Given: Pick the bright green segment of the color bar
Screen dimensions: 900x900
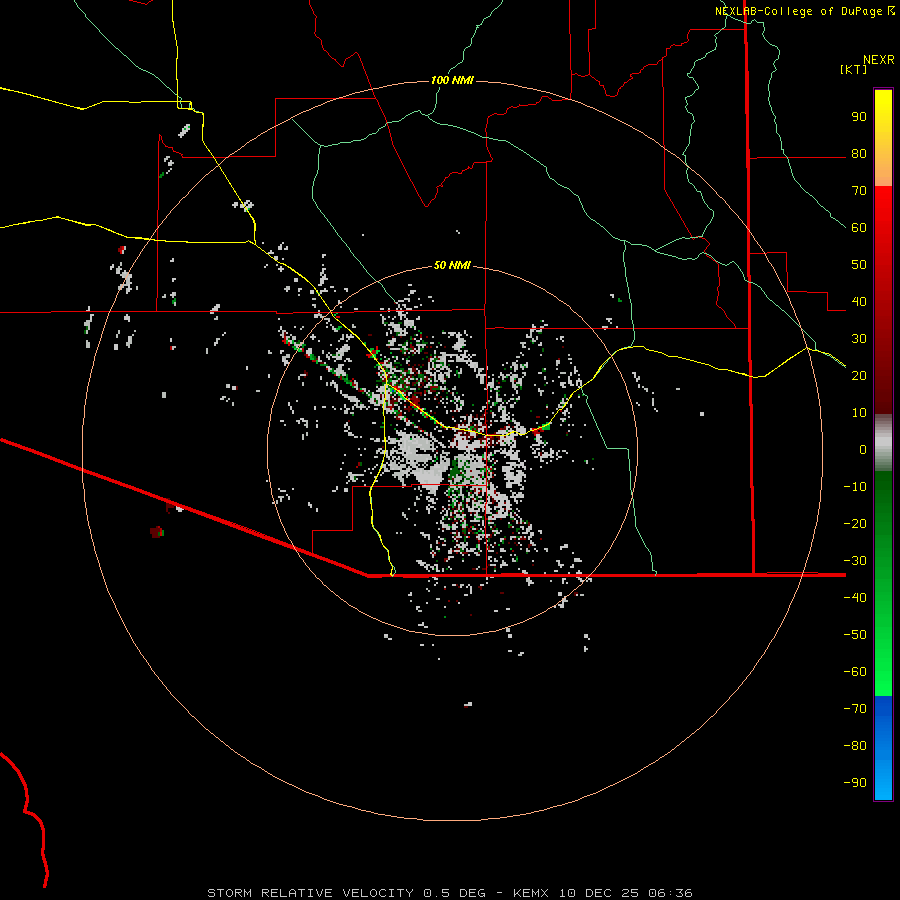Looking at the screenshot, I should [x=883, y=660].
